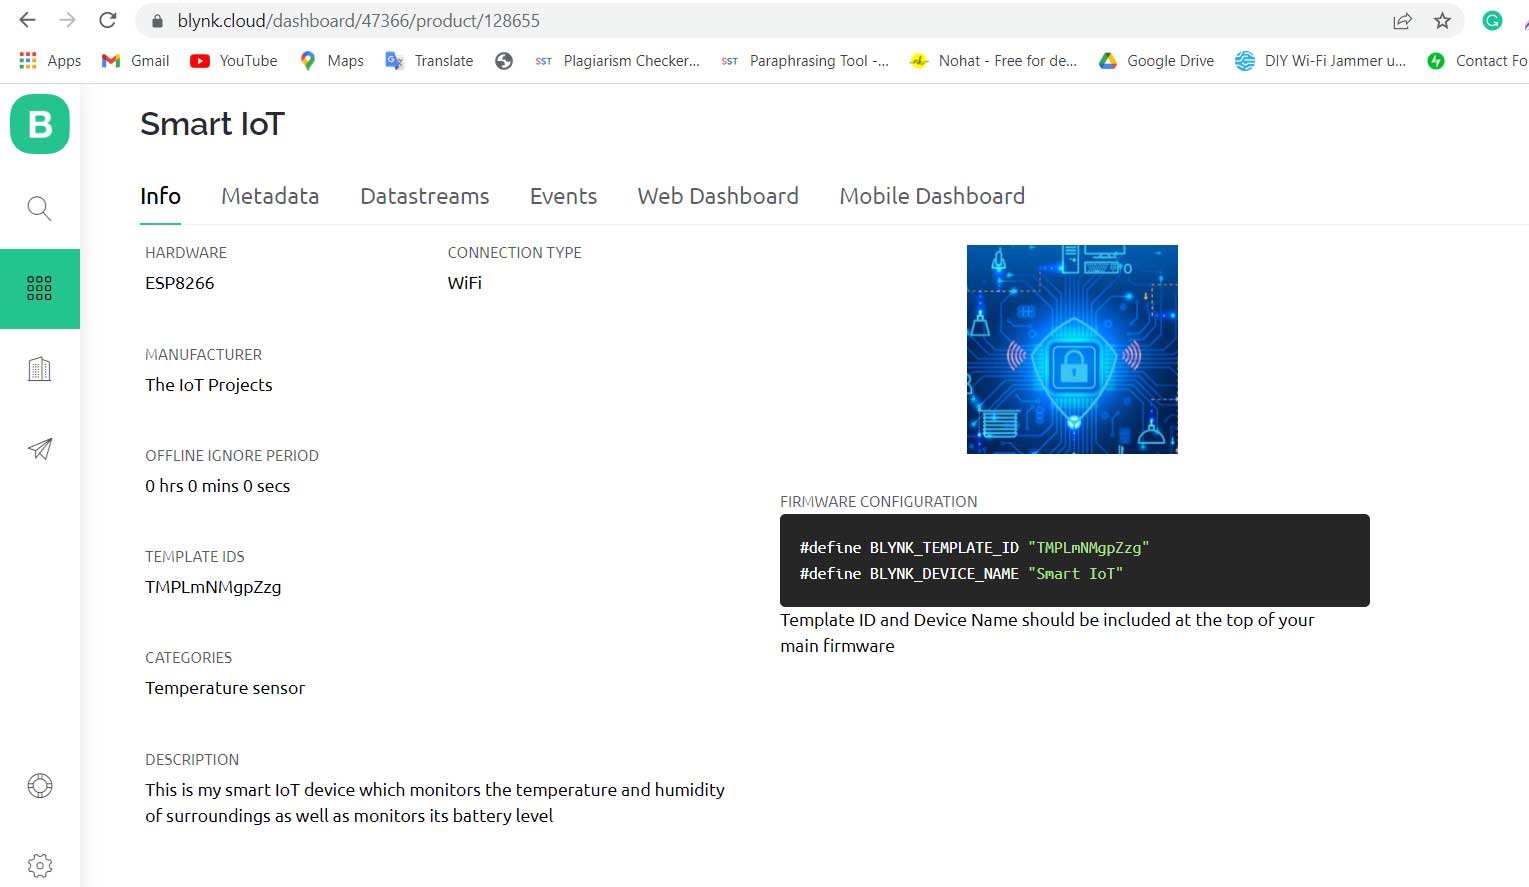Open the help lifebuoy icon
The height and width of the screenshot is (887, 1529).
coord(39,786)
